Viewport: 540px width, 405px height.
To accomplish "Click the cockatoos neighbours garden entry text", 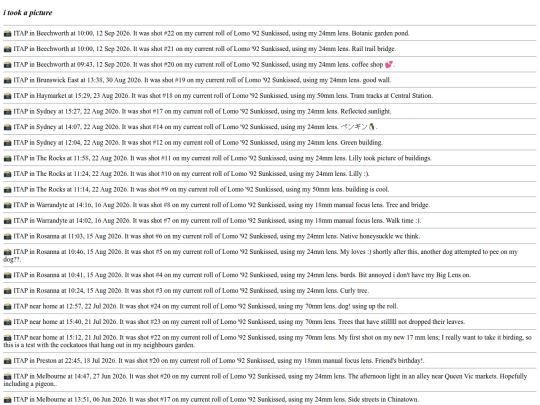I will 268,341.
